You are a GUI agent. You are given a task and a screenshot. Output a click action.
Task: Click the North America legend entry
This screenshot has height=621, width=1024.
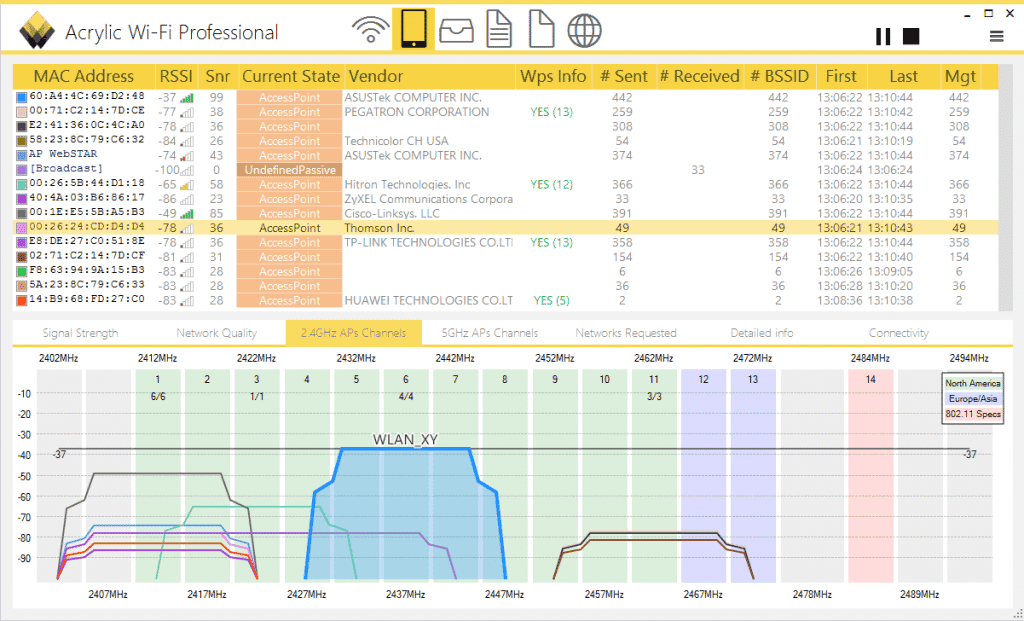[972, 383]
